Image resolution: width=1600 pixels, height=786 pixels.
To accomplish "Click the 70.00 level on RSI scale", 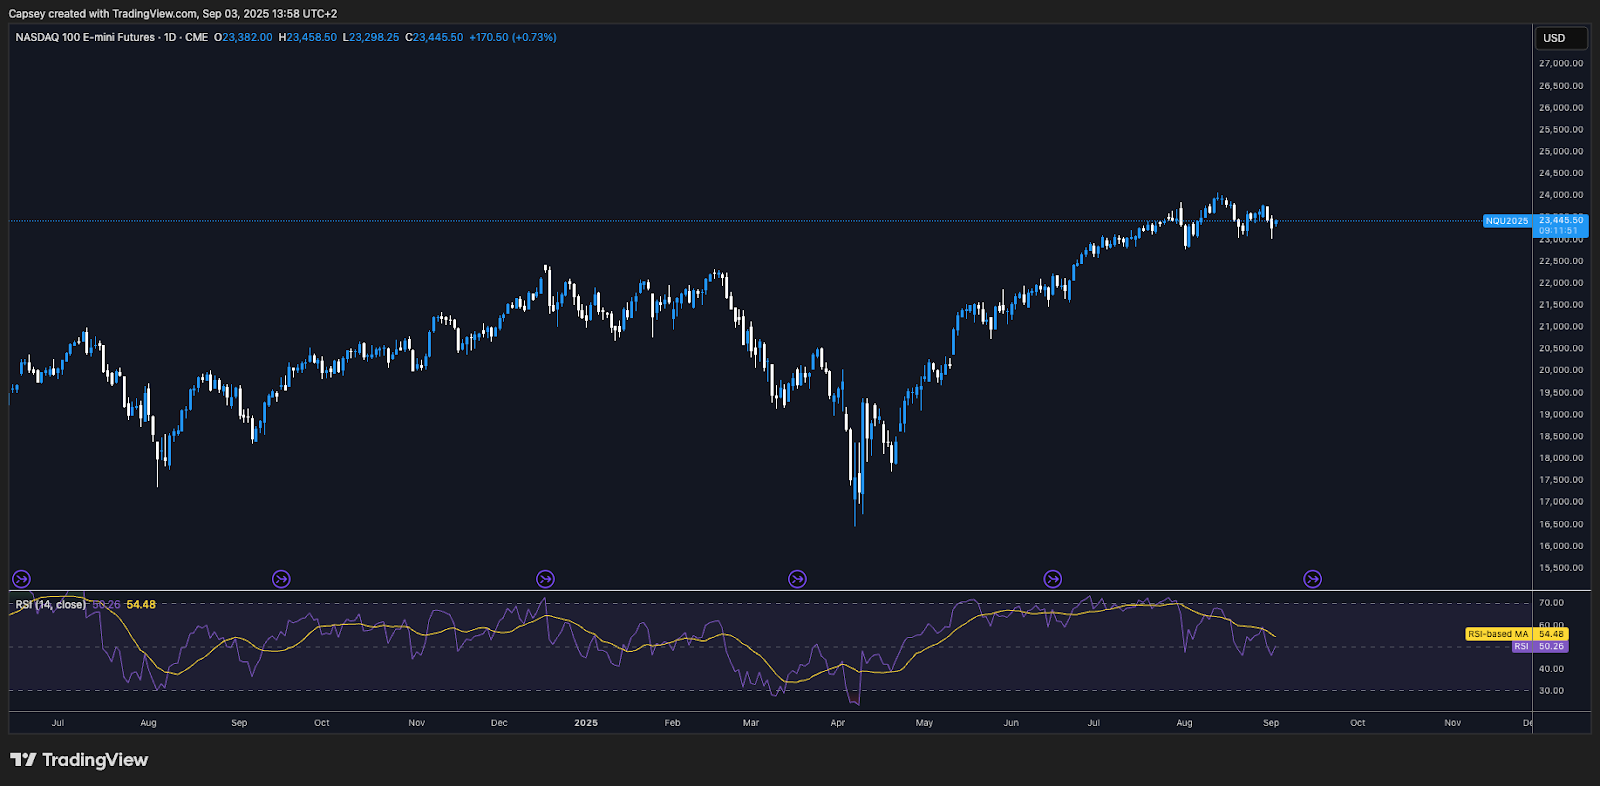I will [1551, 603].
